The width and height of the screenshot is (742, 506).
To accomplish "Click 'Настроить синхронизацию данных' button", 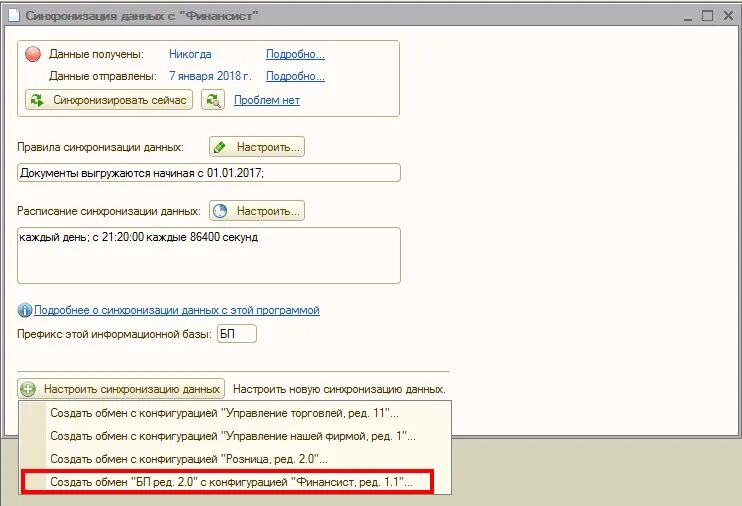I will tap(121, 389).
